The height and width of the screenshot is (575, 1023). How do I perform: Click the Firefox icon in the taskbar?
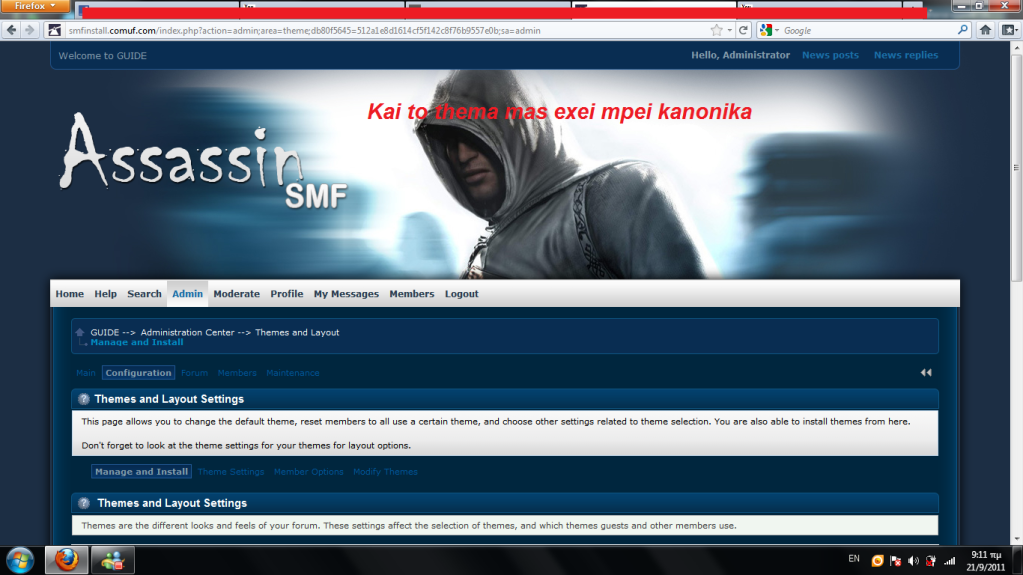[66, 559]
